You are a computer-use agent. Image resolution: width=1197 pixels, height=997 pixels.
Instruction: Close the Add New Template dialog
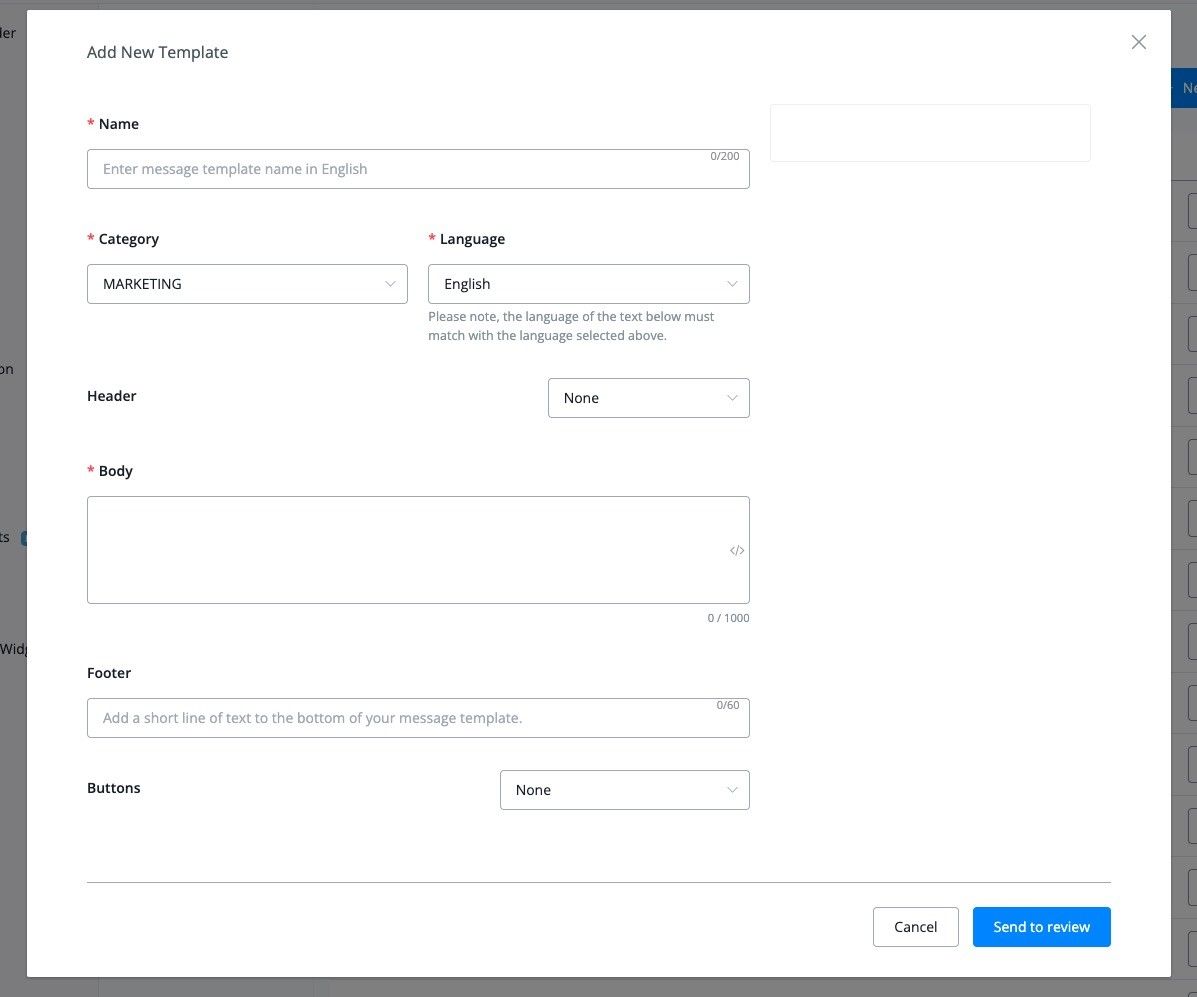[1138, 42]
